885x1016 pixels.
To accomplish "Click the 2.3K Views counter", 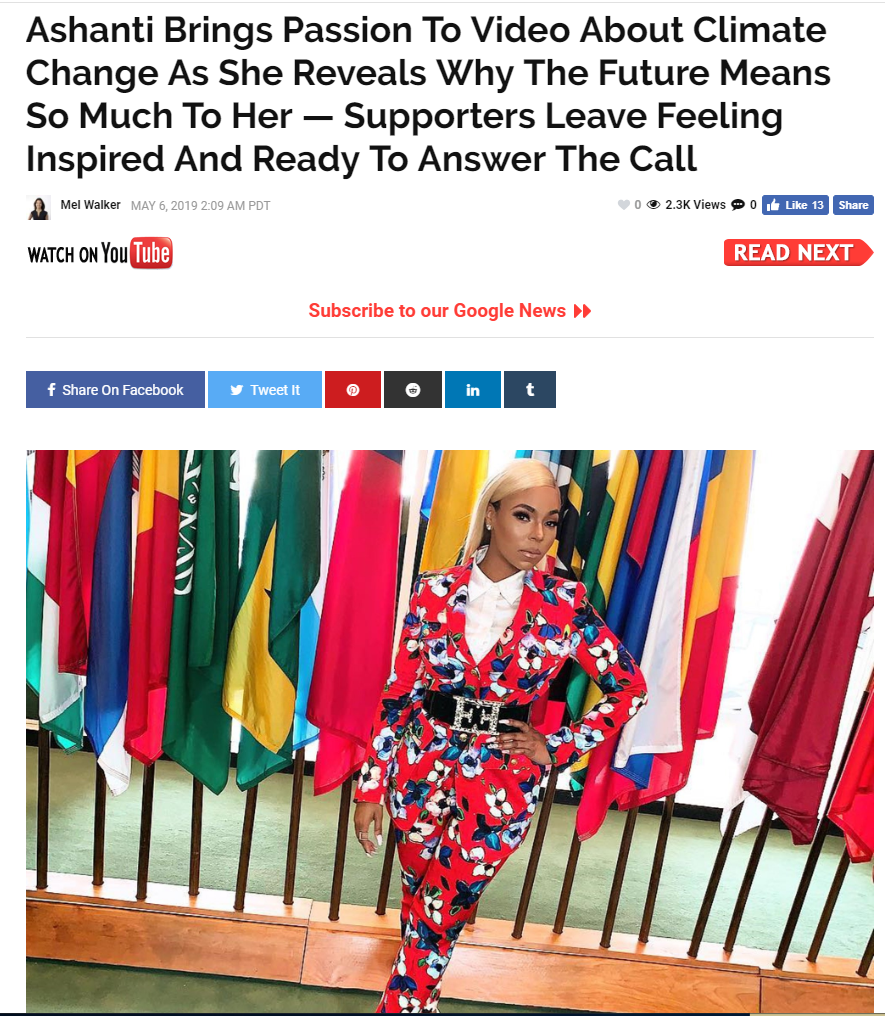I will pos(695,205).
